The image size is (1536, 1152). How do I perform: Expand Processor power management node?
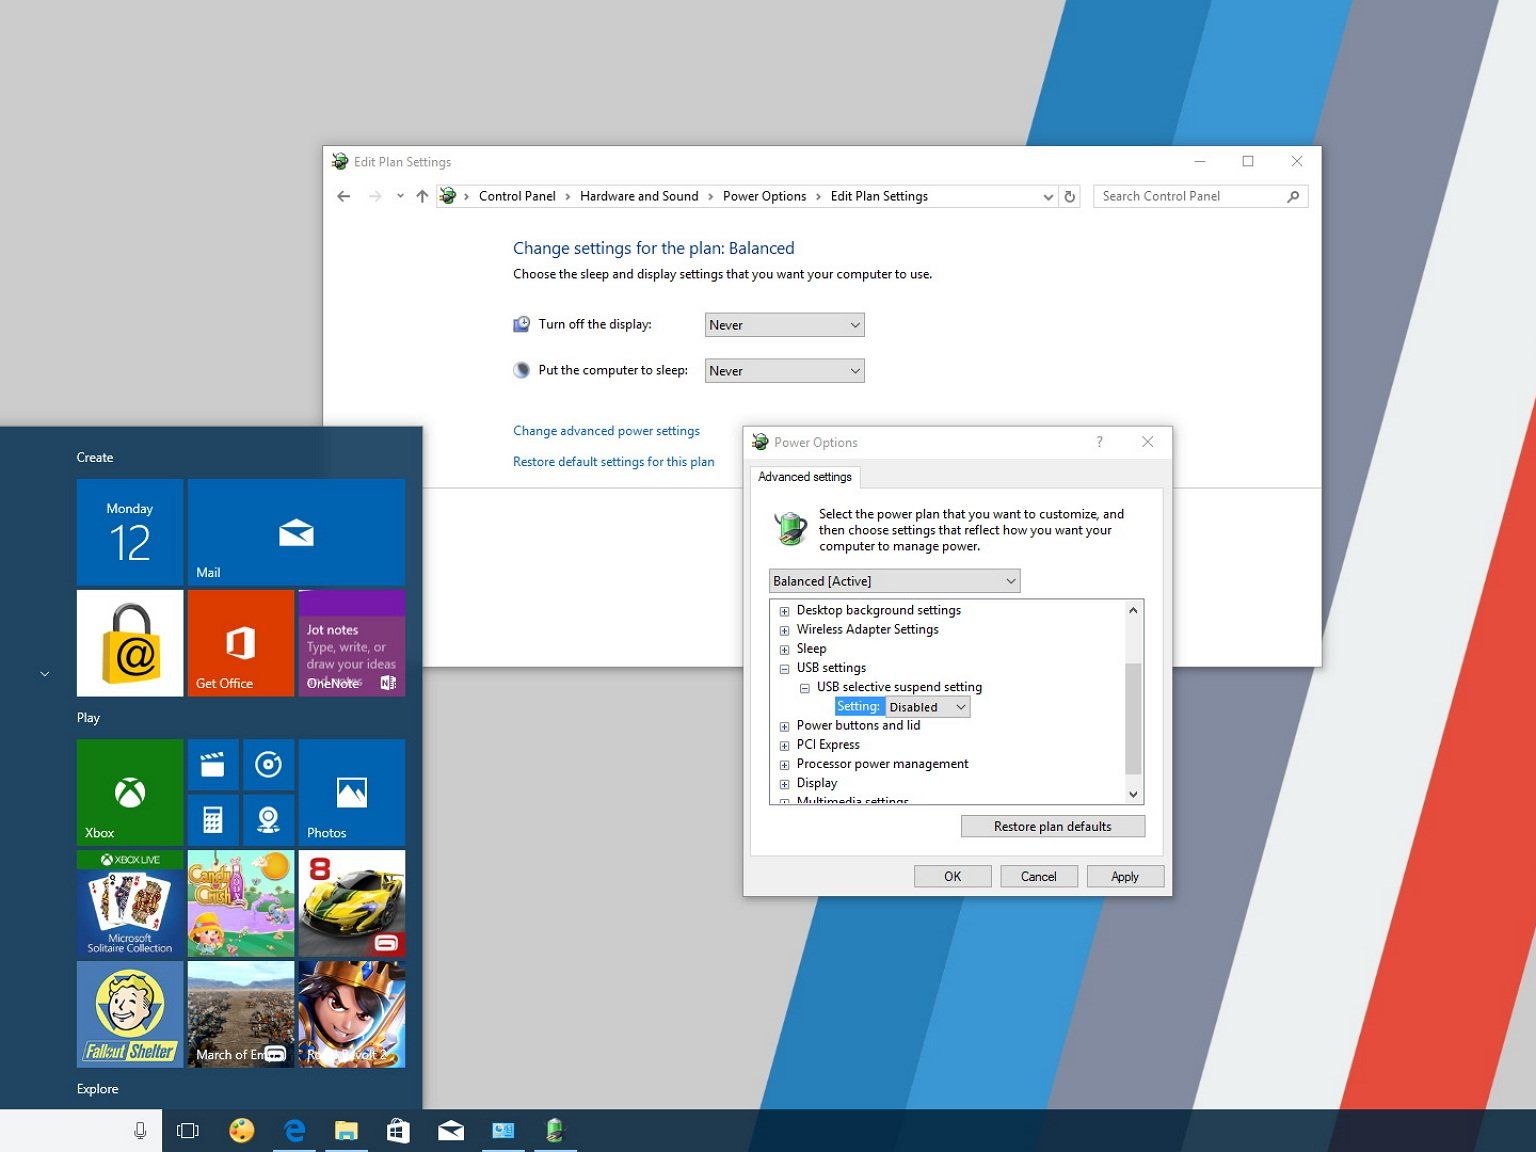[x=785, y=765]
